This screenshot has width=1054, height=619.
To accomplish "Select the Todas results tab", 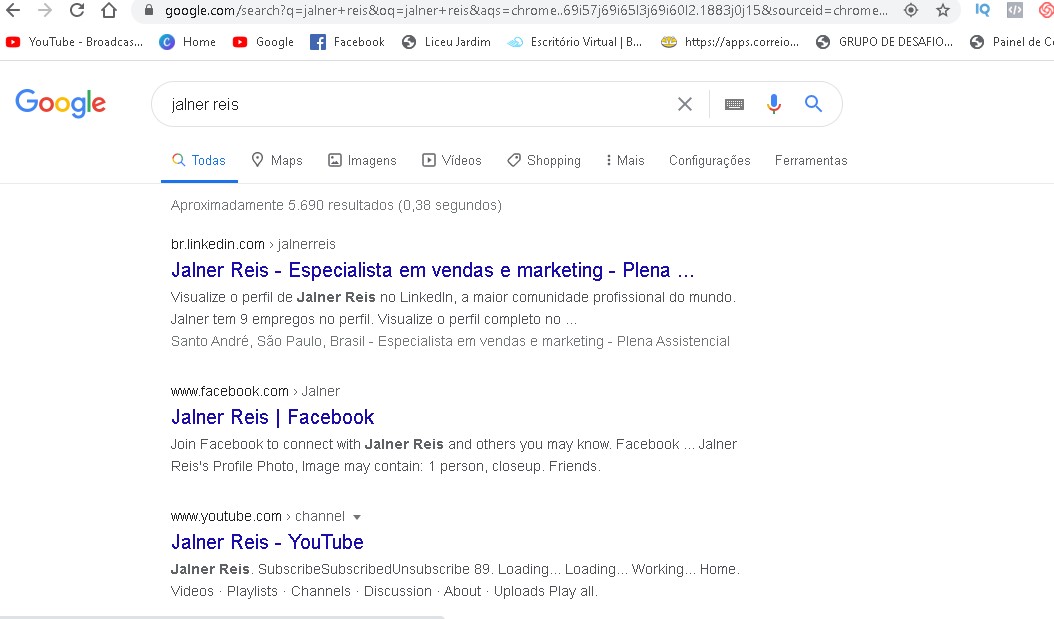I will click(x=199, y=161).
